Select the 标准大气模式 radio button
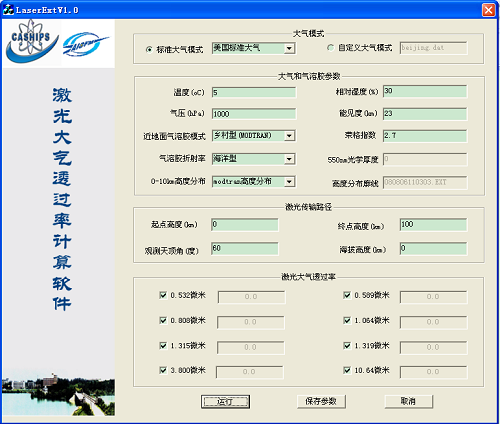Viewport: 500px width, 424px height. click(149, 49)
